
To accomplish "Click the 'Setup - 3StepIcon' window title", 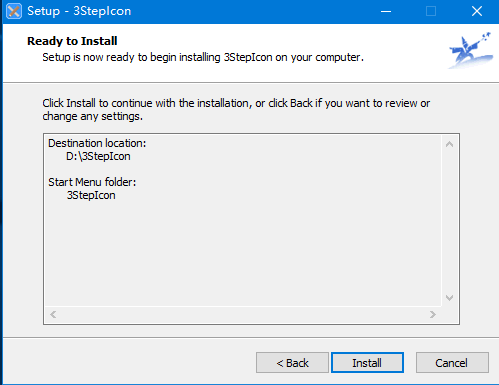I will point(79,11).
